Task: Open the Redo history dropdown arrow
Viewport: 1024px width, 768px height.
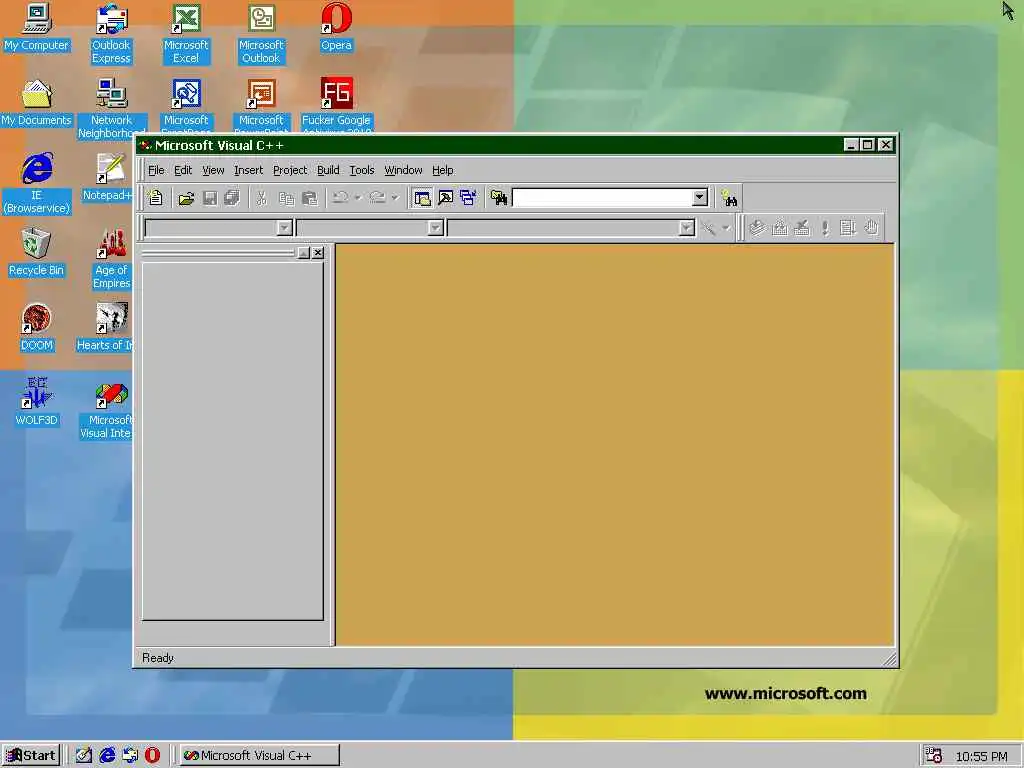Action: click(x=394, y=198)
